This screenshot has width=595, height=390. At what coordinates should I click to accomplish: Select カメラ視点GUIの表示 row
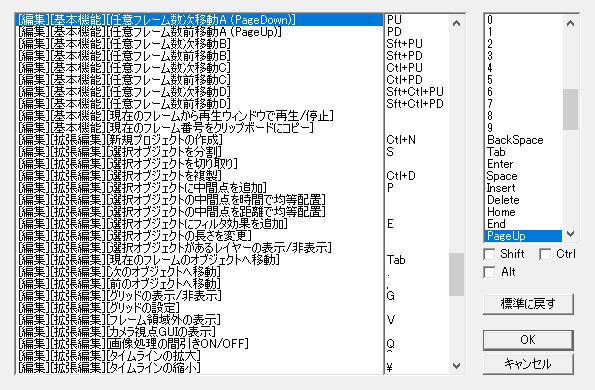(x=199, y=332)
